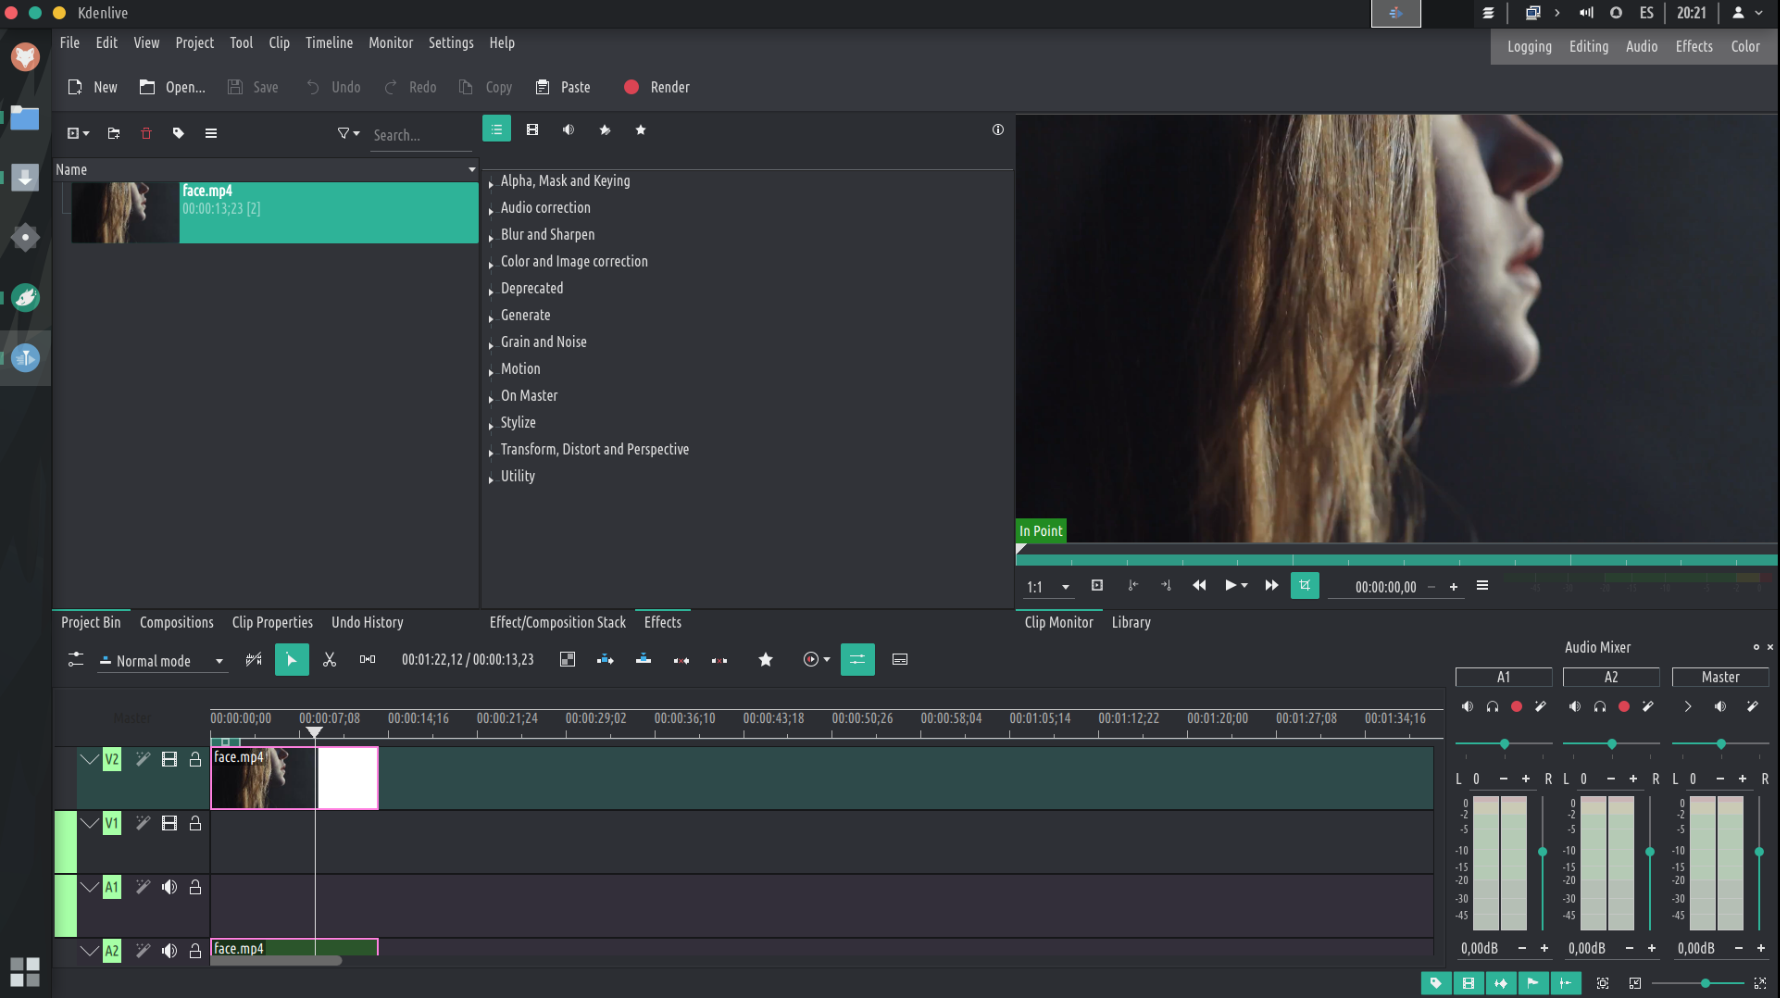Click the Render button
This screenshot has width=1780, height=998.
pyautogui.click(x=656, y=87)
